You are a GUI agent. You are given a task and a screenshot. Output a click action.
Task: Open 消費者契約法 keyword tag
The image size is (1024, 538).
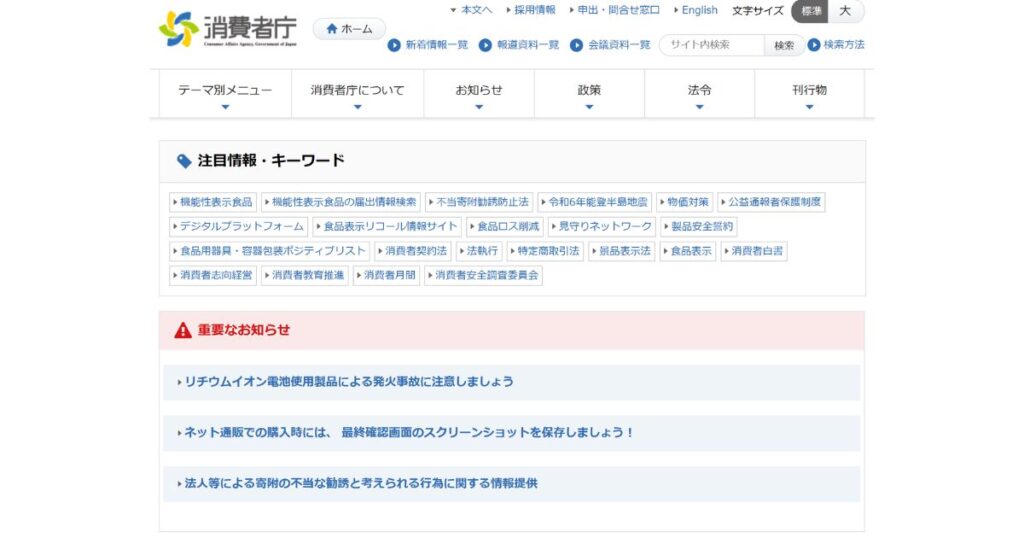[x=413, y=251]
